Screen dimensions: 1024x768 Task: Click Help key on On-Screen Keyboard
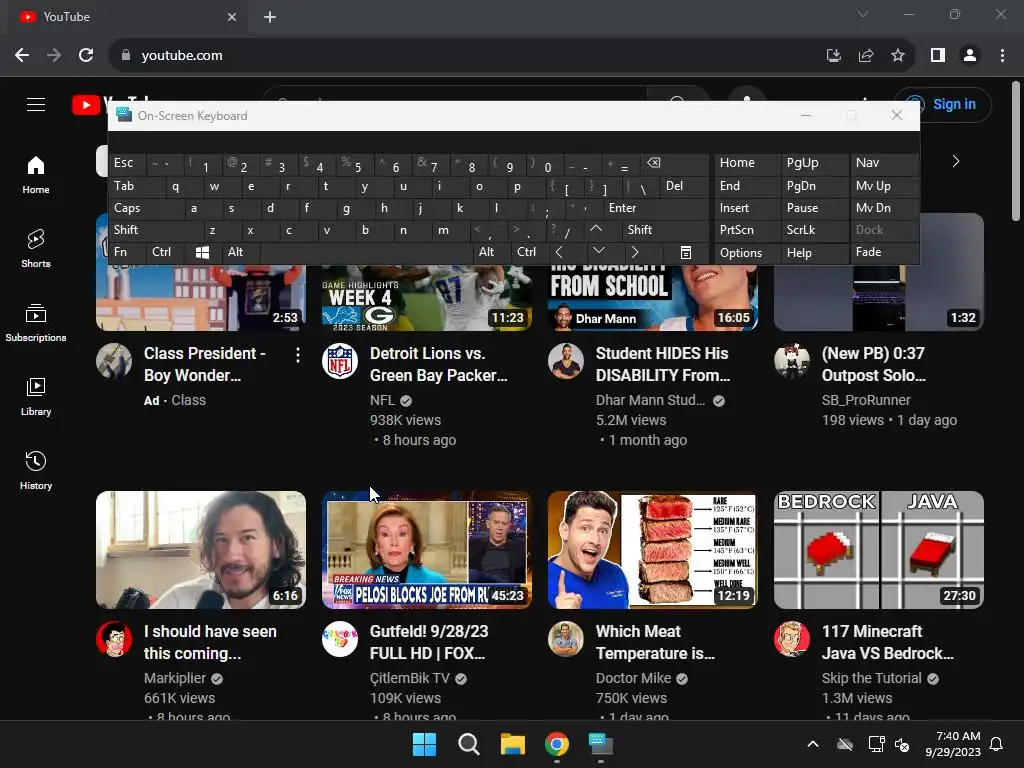click(815, 253)
